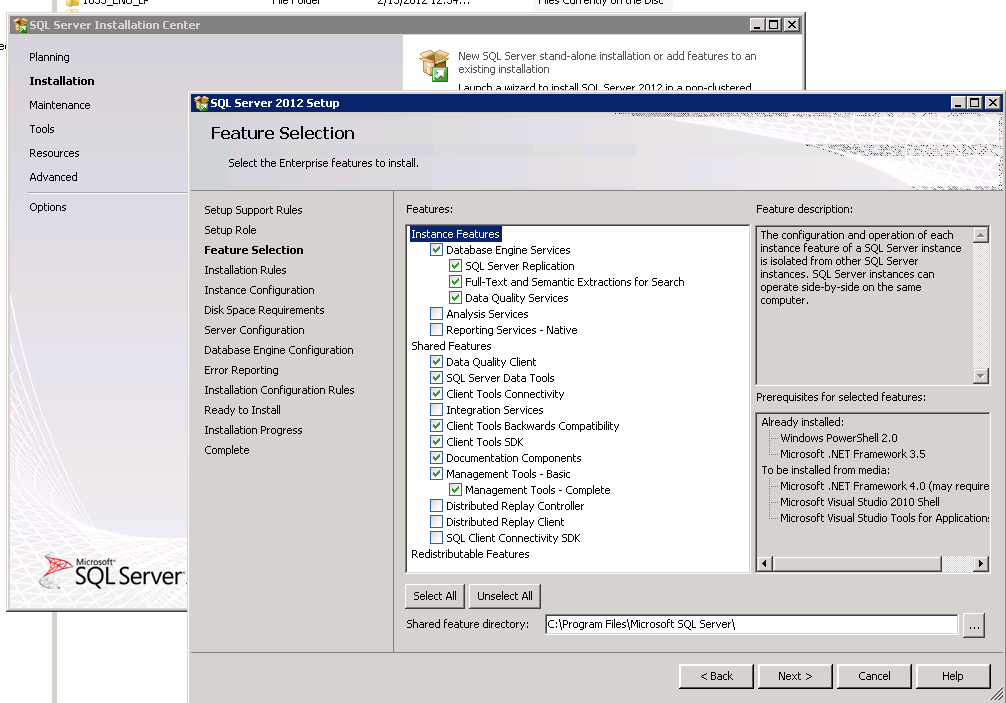Click the new stand-alone installation box icon
Image resolution: width=1006 pixels, height=703 pixels.
point(434,65)
